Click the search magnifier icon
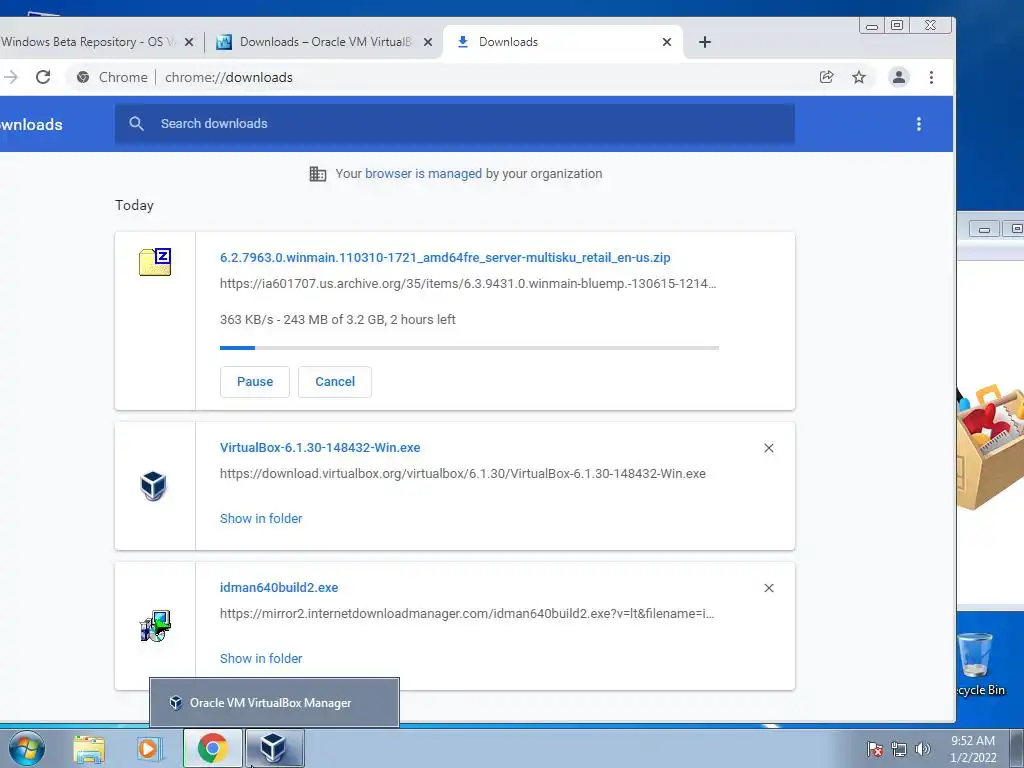Image resolution: width=1024 pixels, height=768 pixels. click(136, 123)
